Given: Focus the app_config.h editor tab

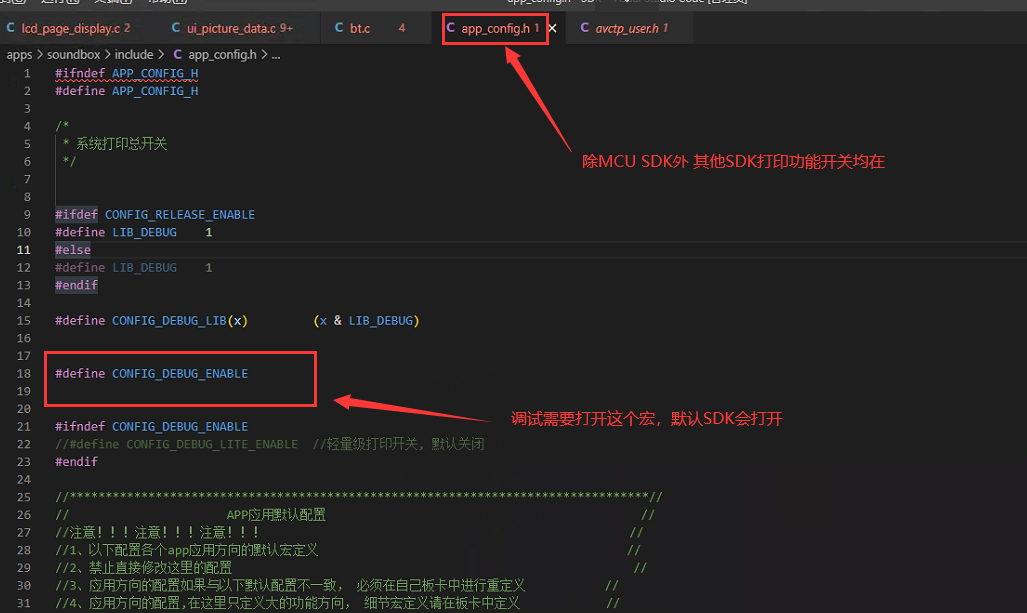Looking at the screenshot, I should 494,28.
